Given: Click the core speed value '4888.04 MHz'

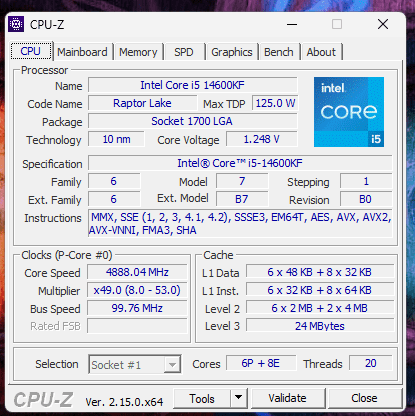Looking at the screenshot, I should click(x=137, y=272).
